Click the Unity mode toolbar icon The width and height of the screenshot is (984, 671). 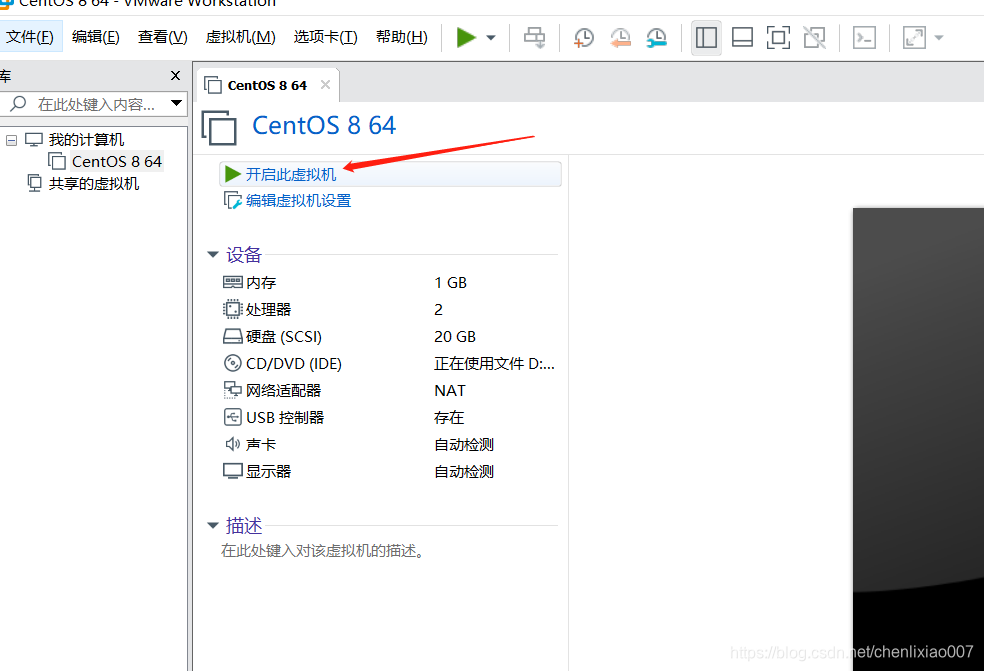point(815,38)
